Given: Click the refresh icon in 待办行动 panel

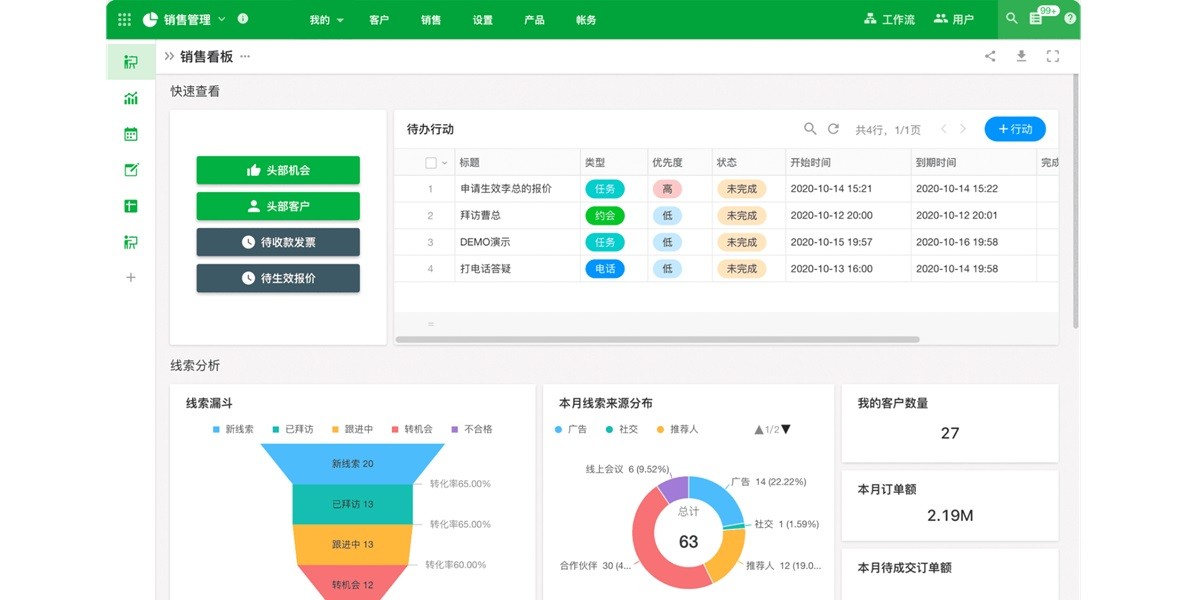Looking at the screenshot, I should [833, 129].
